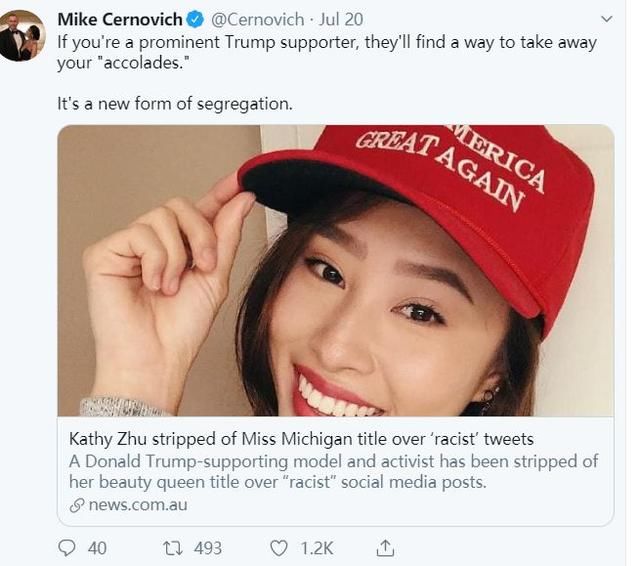Open the article preview image
Viewport: 640px width, 566px height.
point(335,270)
